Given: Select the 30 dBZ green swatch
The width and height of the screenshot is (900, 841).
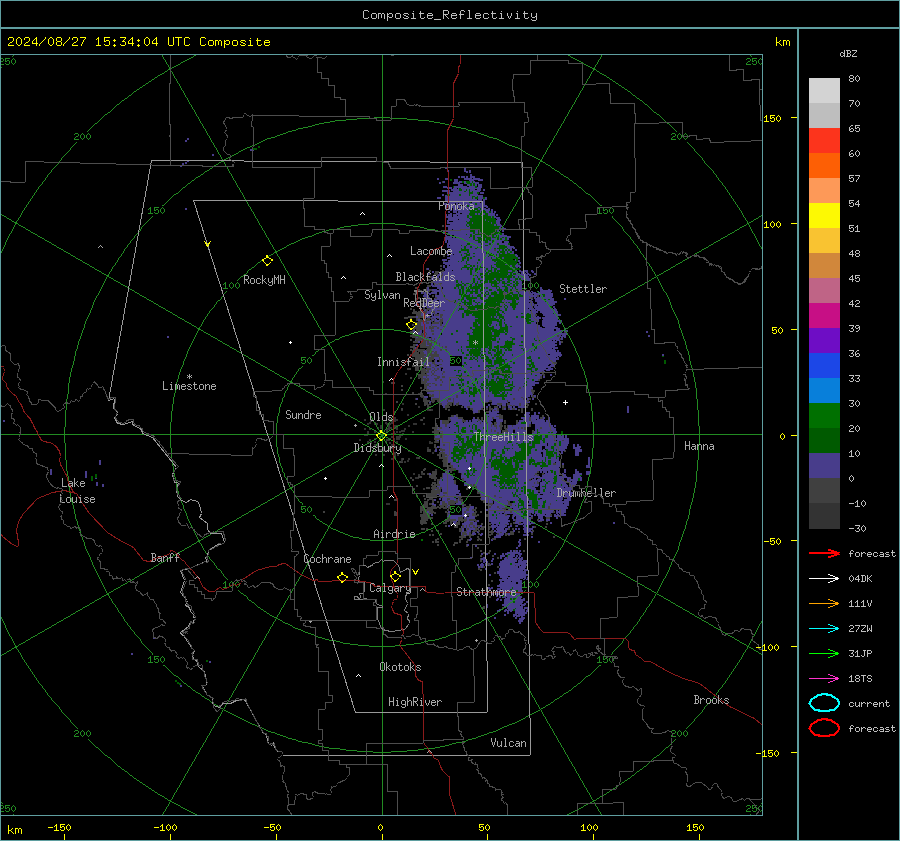Looking at the screenshot, I should tap(824, 416).
